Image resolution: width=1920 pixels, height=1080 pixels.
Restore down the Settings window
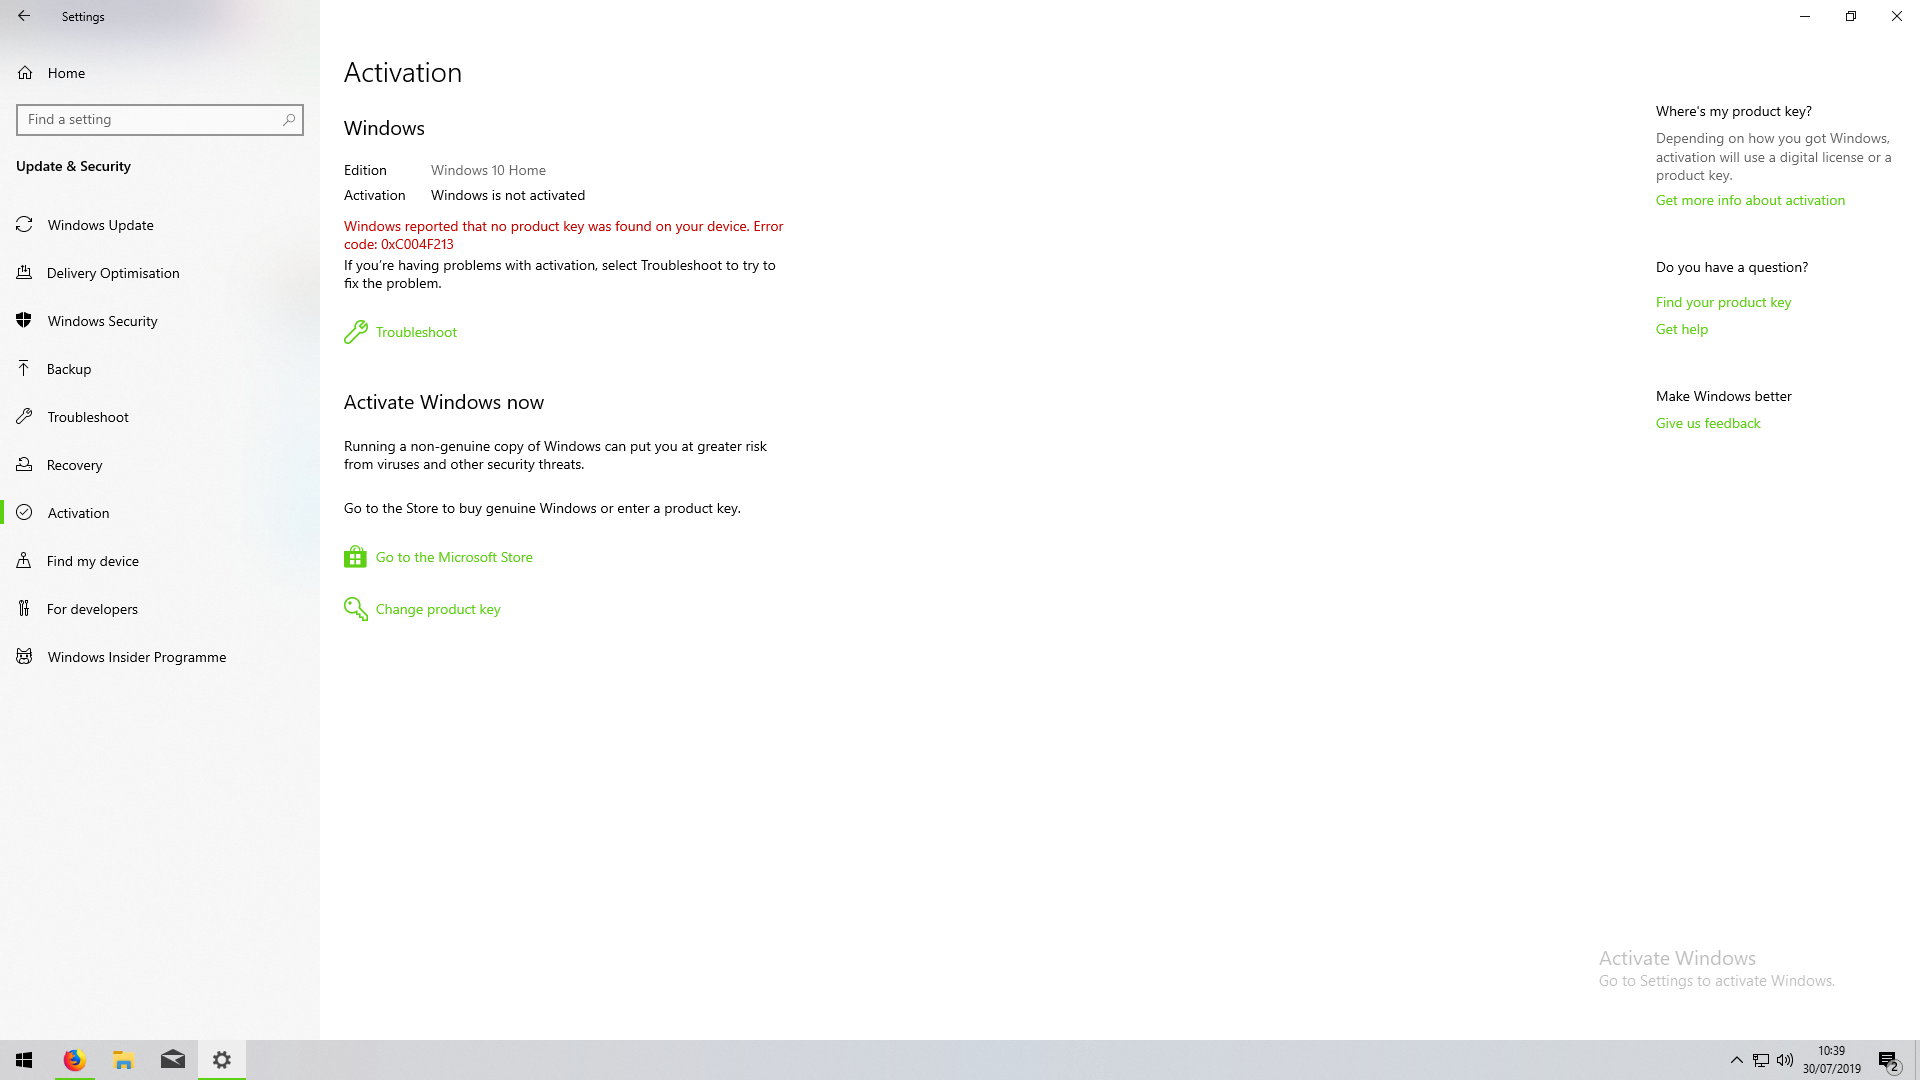point(1851,16)
